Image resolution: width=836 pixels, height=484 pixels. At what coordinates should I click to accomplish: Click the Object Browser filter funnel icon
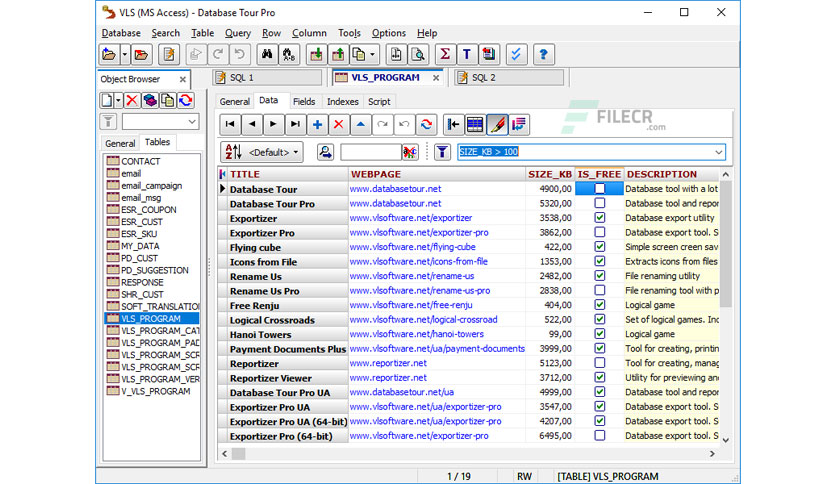coord(108,122)
